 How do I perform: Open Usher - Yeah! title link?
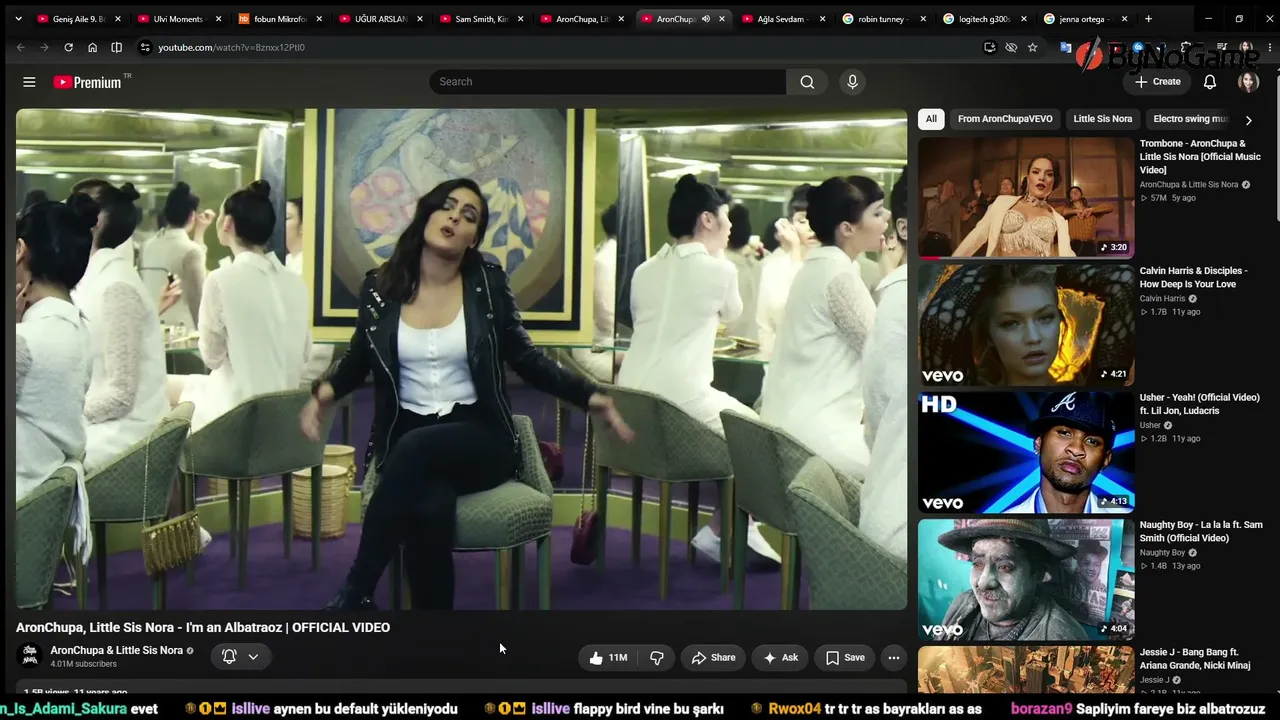click(x=1200, y=404)
